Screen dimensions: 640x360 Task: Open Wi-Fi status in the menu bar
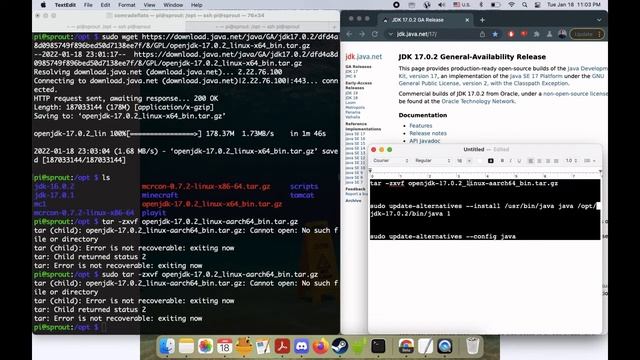[511, 5]
